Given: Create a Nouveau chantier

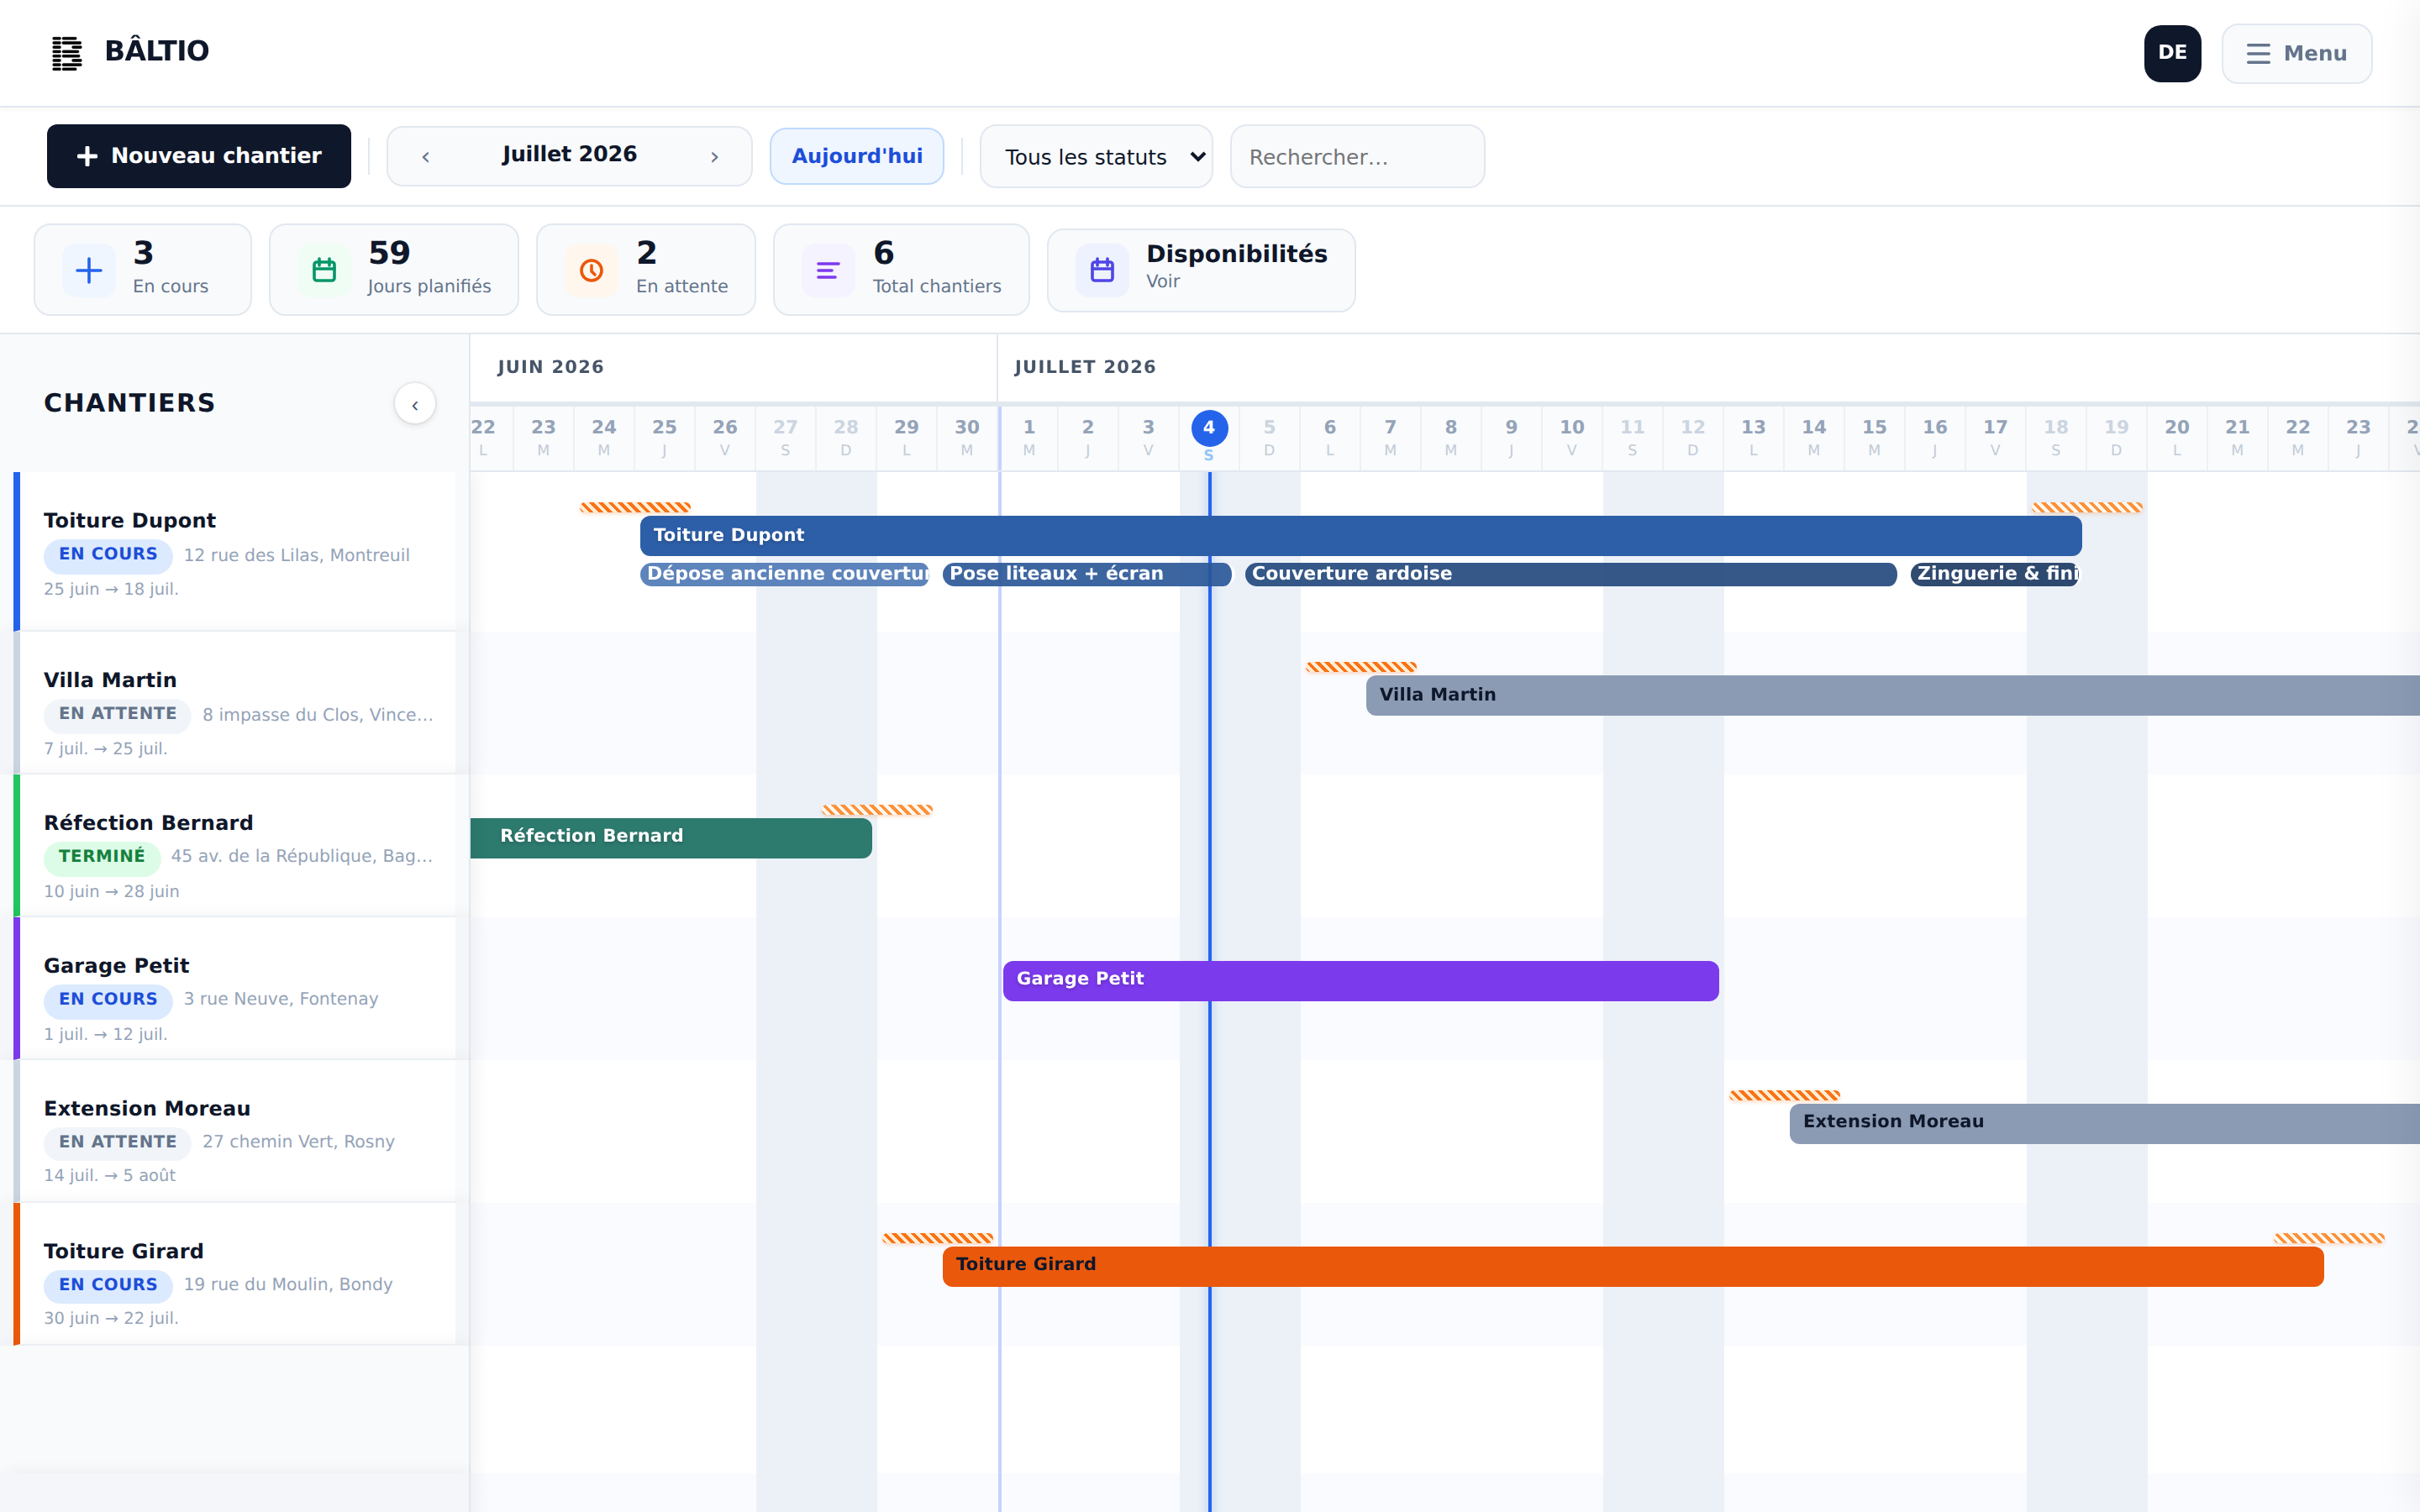Looking at the screenshot, I should pos(199,156).
